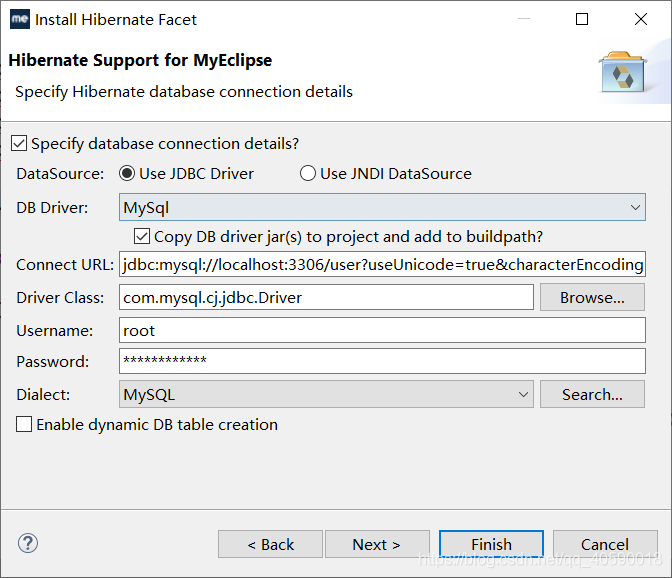Click the 'Hibernate Support for MyEclipse' heading
The width and height of the screenshot is (672, 578).
140,60
